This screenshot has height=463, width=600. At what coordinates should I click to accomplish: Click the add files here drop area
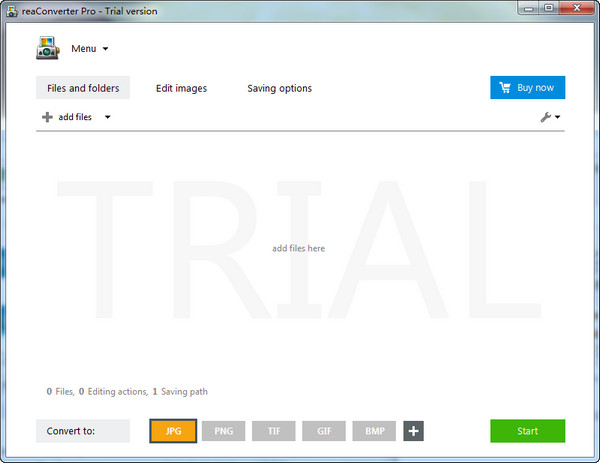tap(298, 248)
